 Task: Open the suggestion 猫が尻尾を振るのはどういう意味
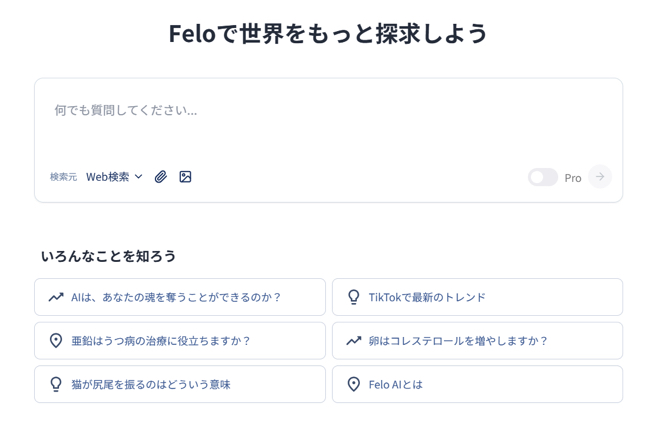151,384
